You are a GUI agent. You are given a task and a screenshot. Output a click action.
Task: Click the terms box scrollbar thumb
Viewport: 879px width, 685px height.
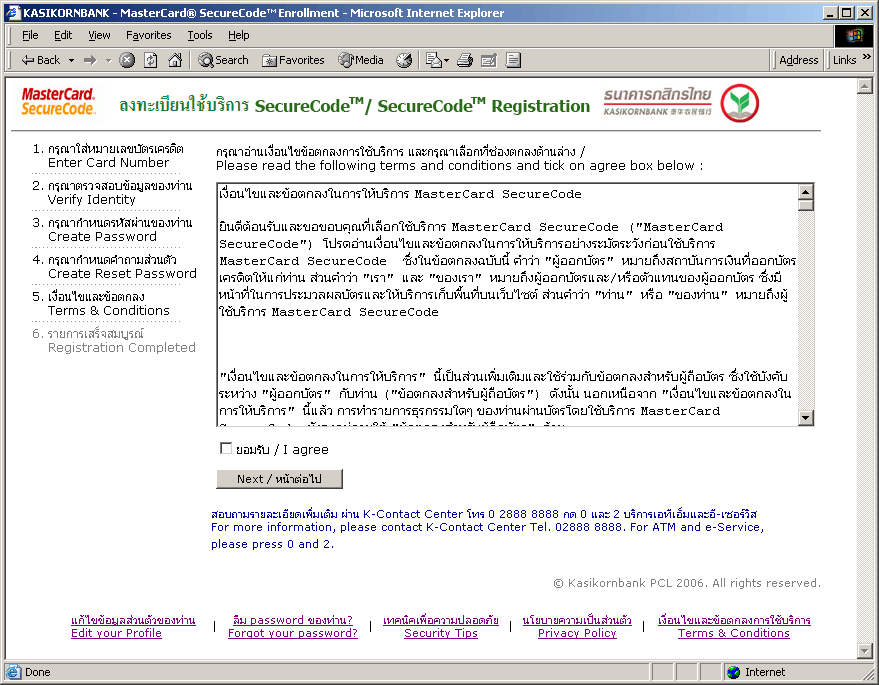click(x=806, y=205)
